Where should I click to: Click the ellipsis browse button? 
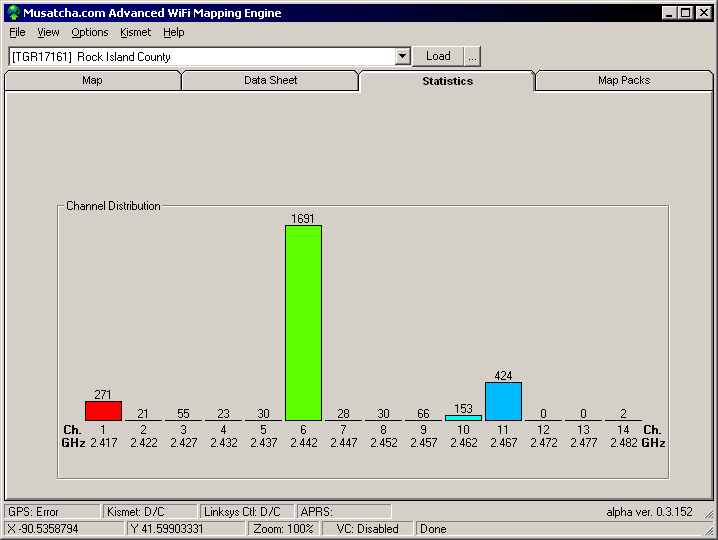click(473, 57)
